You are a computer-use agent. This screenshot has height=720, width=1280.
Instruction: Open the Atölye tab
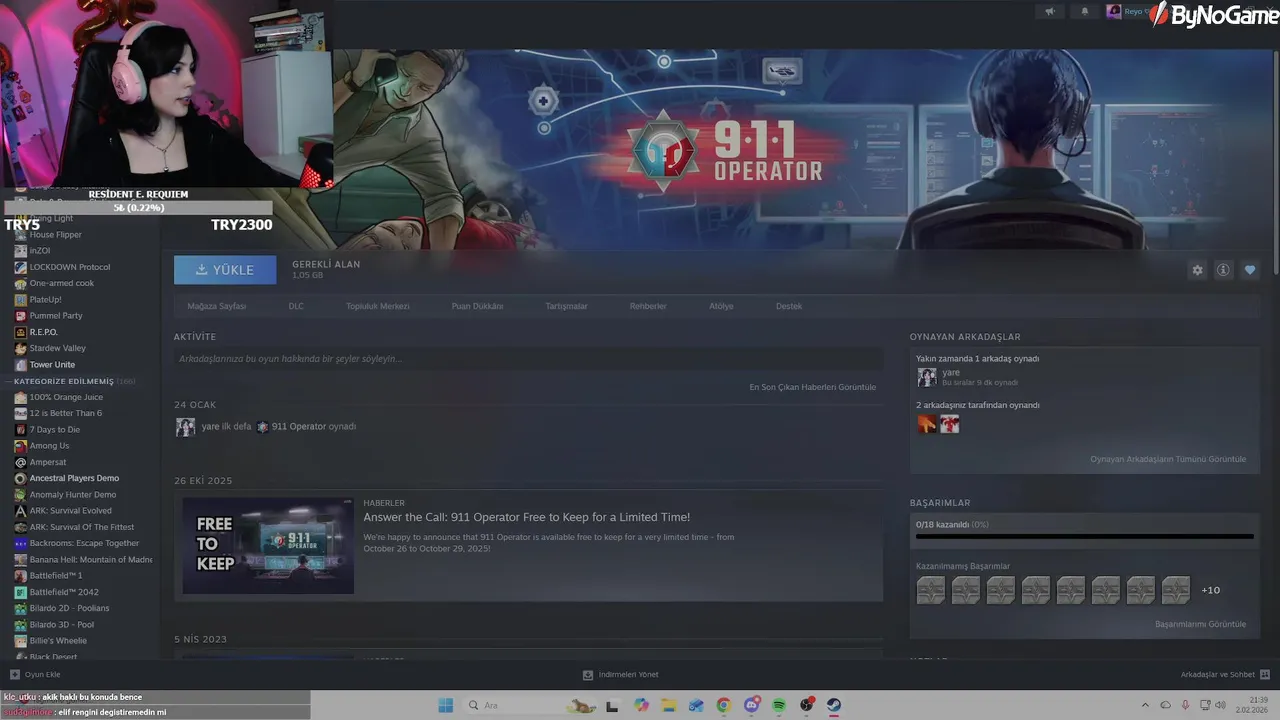click(x=721, y=306)
